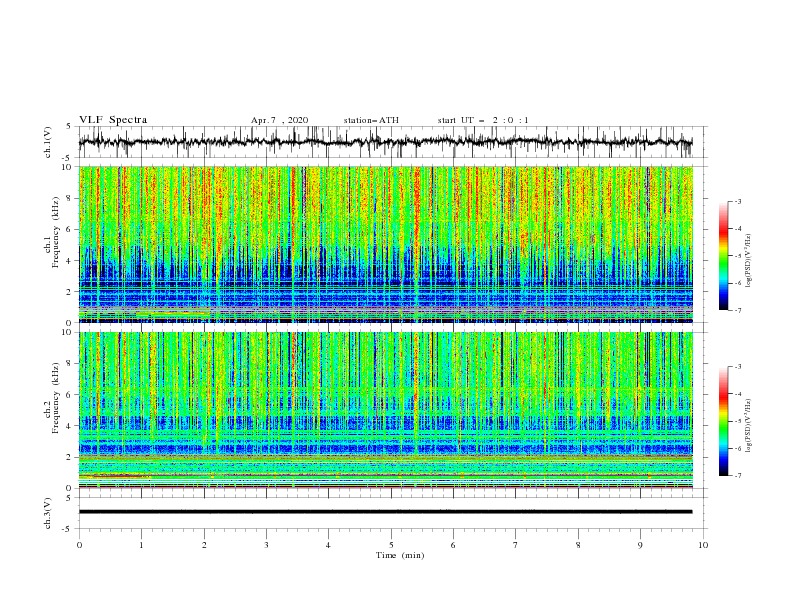This screenshot has width=792, height=612.
Task: Click the "VLF Spectra" plot title
Action: (x=113, y=120)
